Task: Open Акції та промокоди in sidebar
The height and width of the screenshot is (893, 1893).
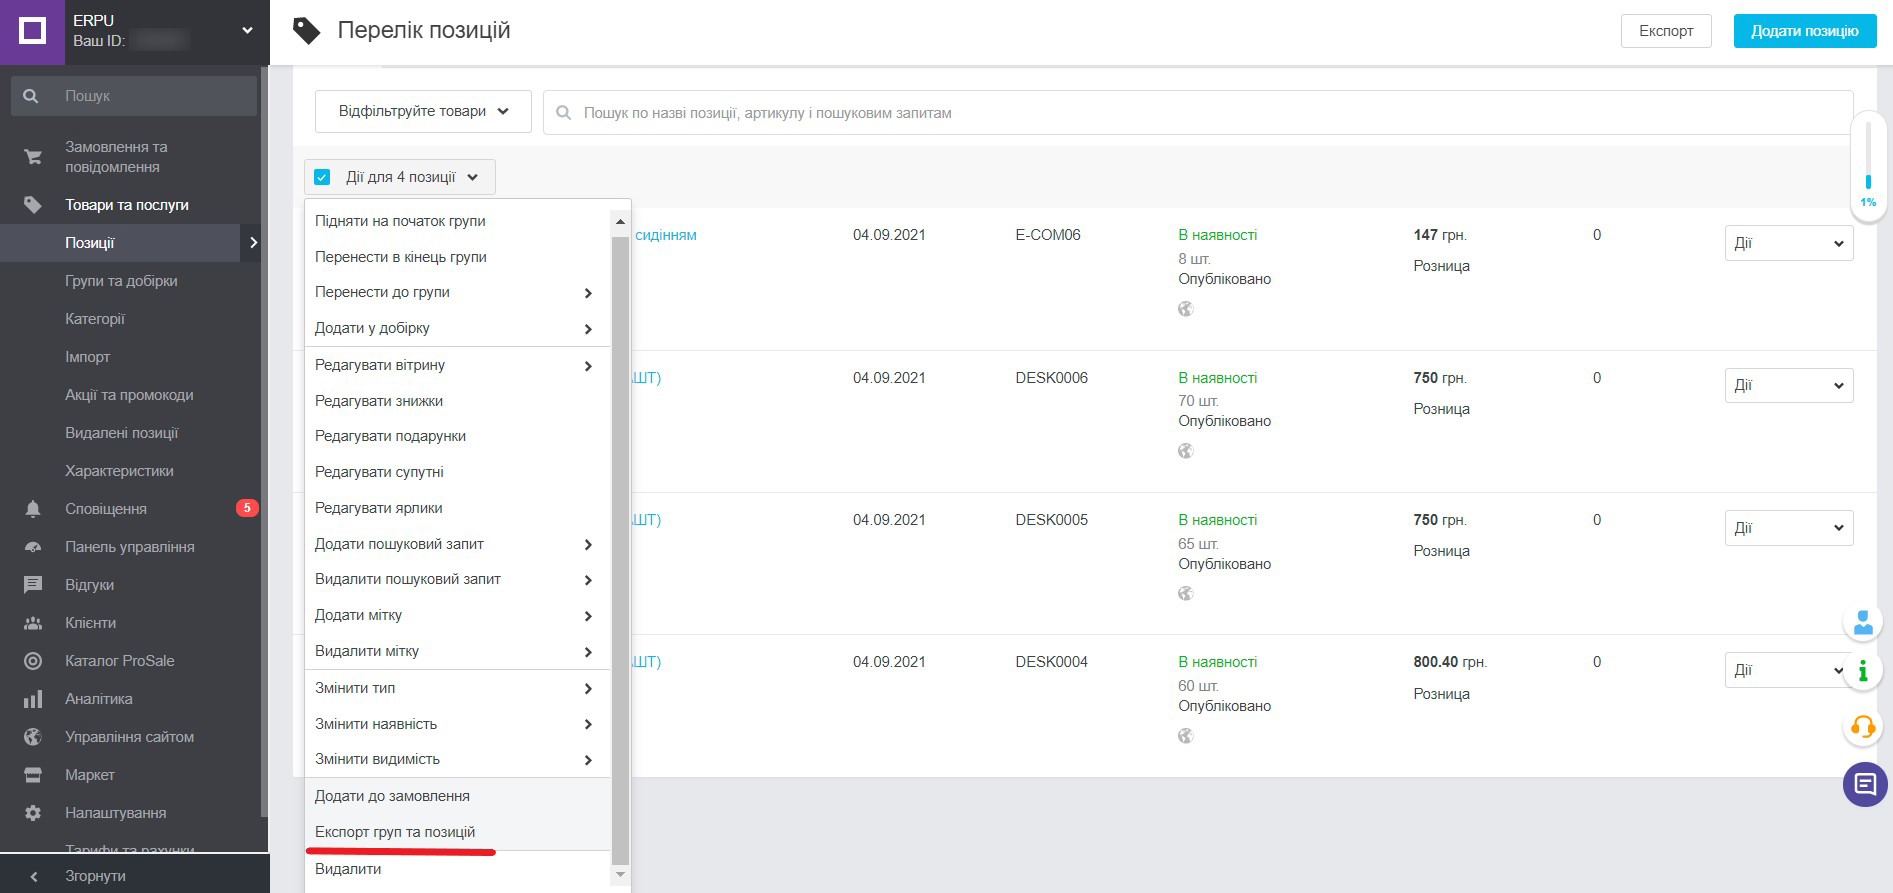Action: 129,395
